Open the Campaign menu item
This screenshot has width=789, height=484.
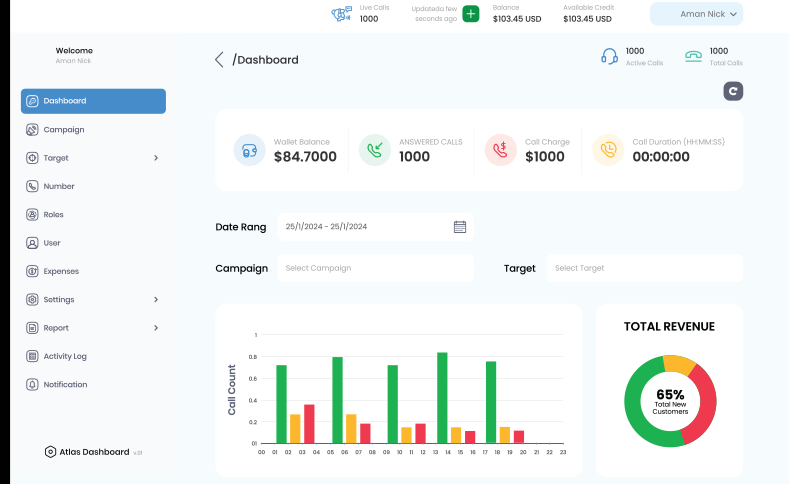tap(93, 130)
